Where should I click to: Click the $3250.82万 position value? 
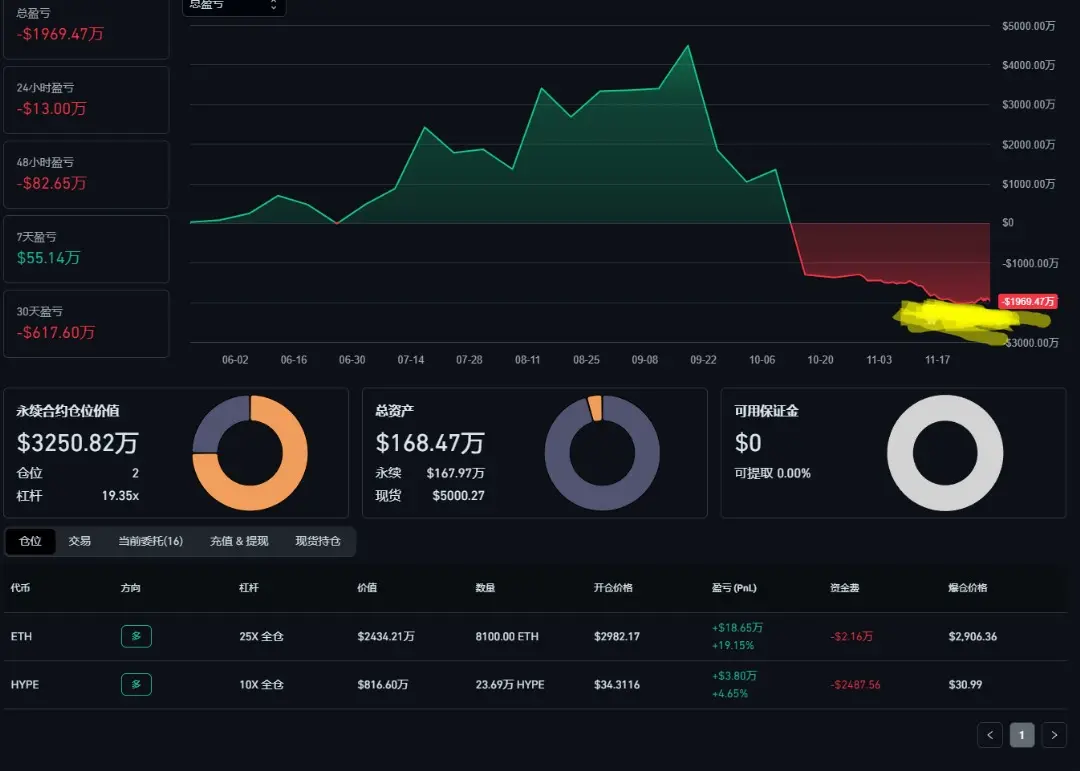[78, 442]
